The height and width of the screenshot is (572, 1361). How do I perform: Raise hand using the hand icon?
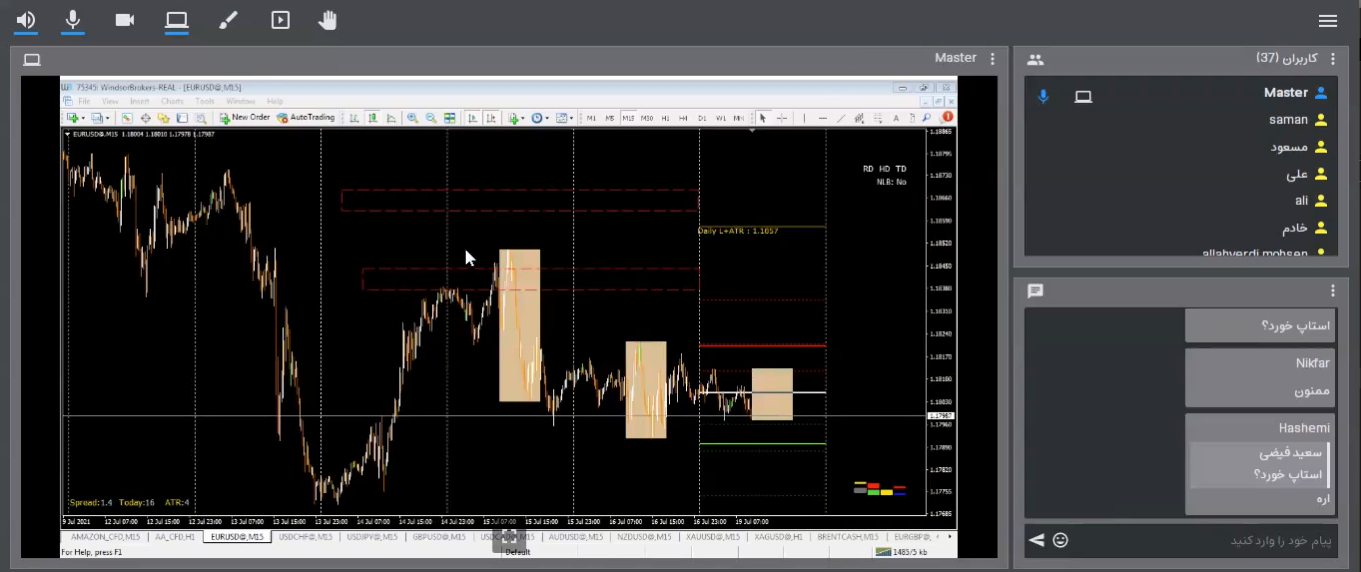328,20
